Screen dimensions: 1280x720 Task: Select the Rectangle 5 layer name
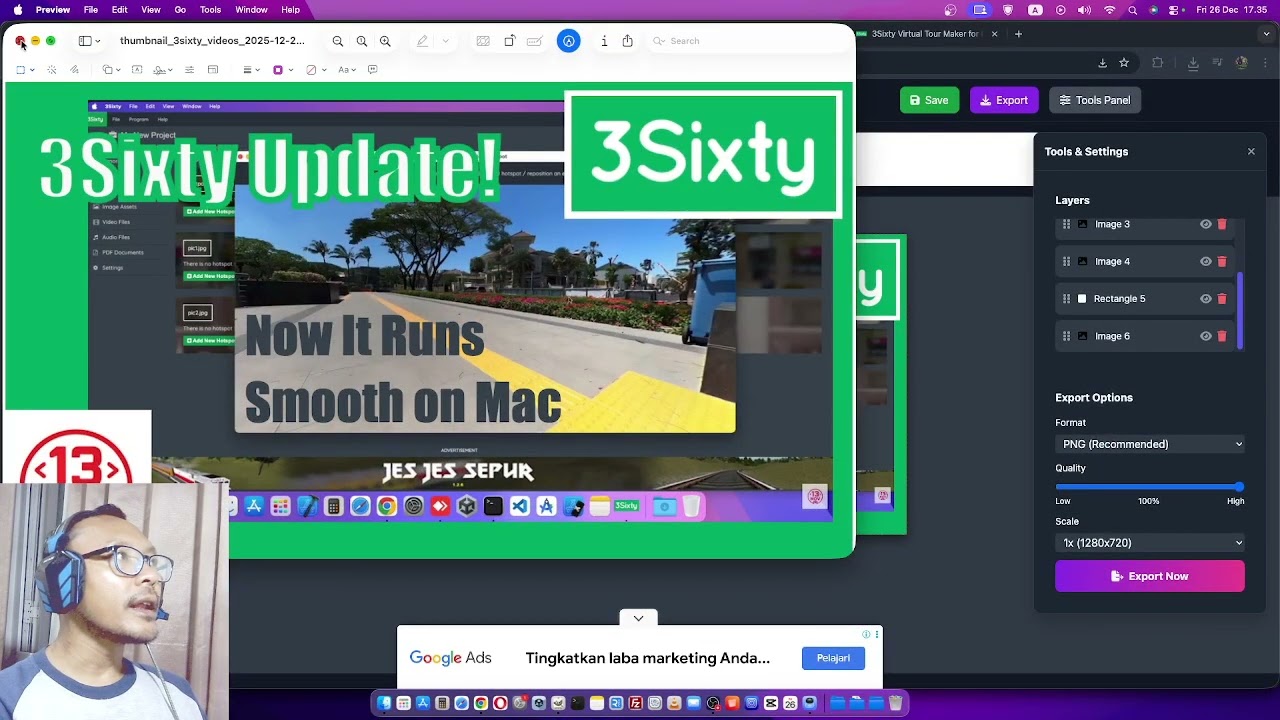1119,299
